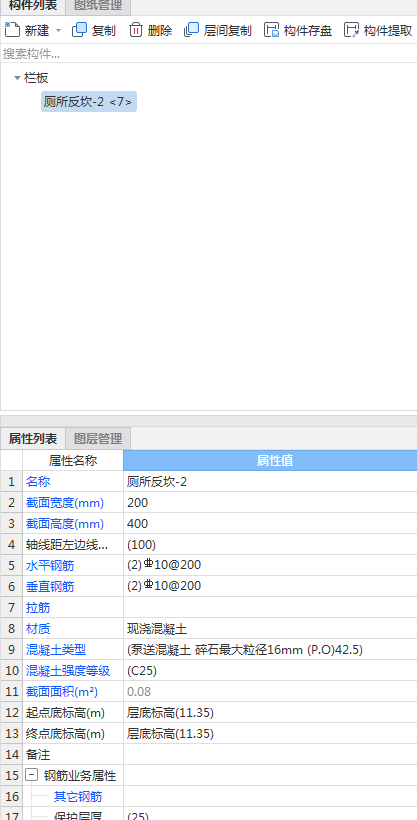Focus the 搜索构件 search field
The image size is (417, 820).
coord(209,53)
